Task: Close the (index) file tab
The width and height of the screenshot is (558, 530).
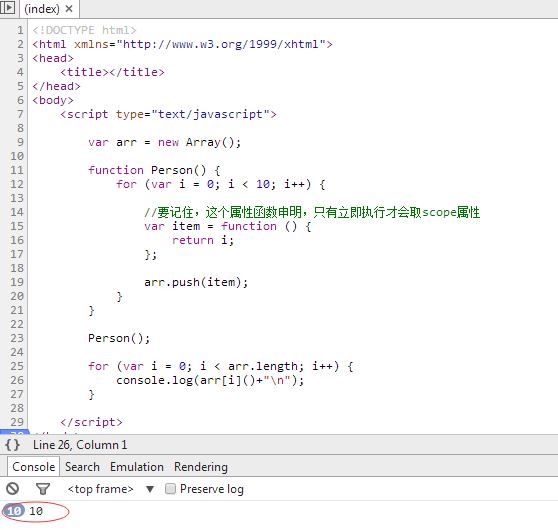Action: (69, 9)
